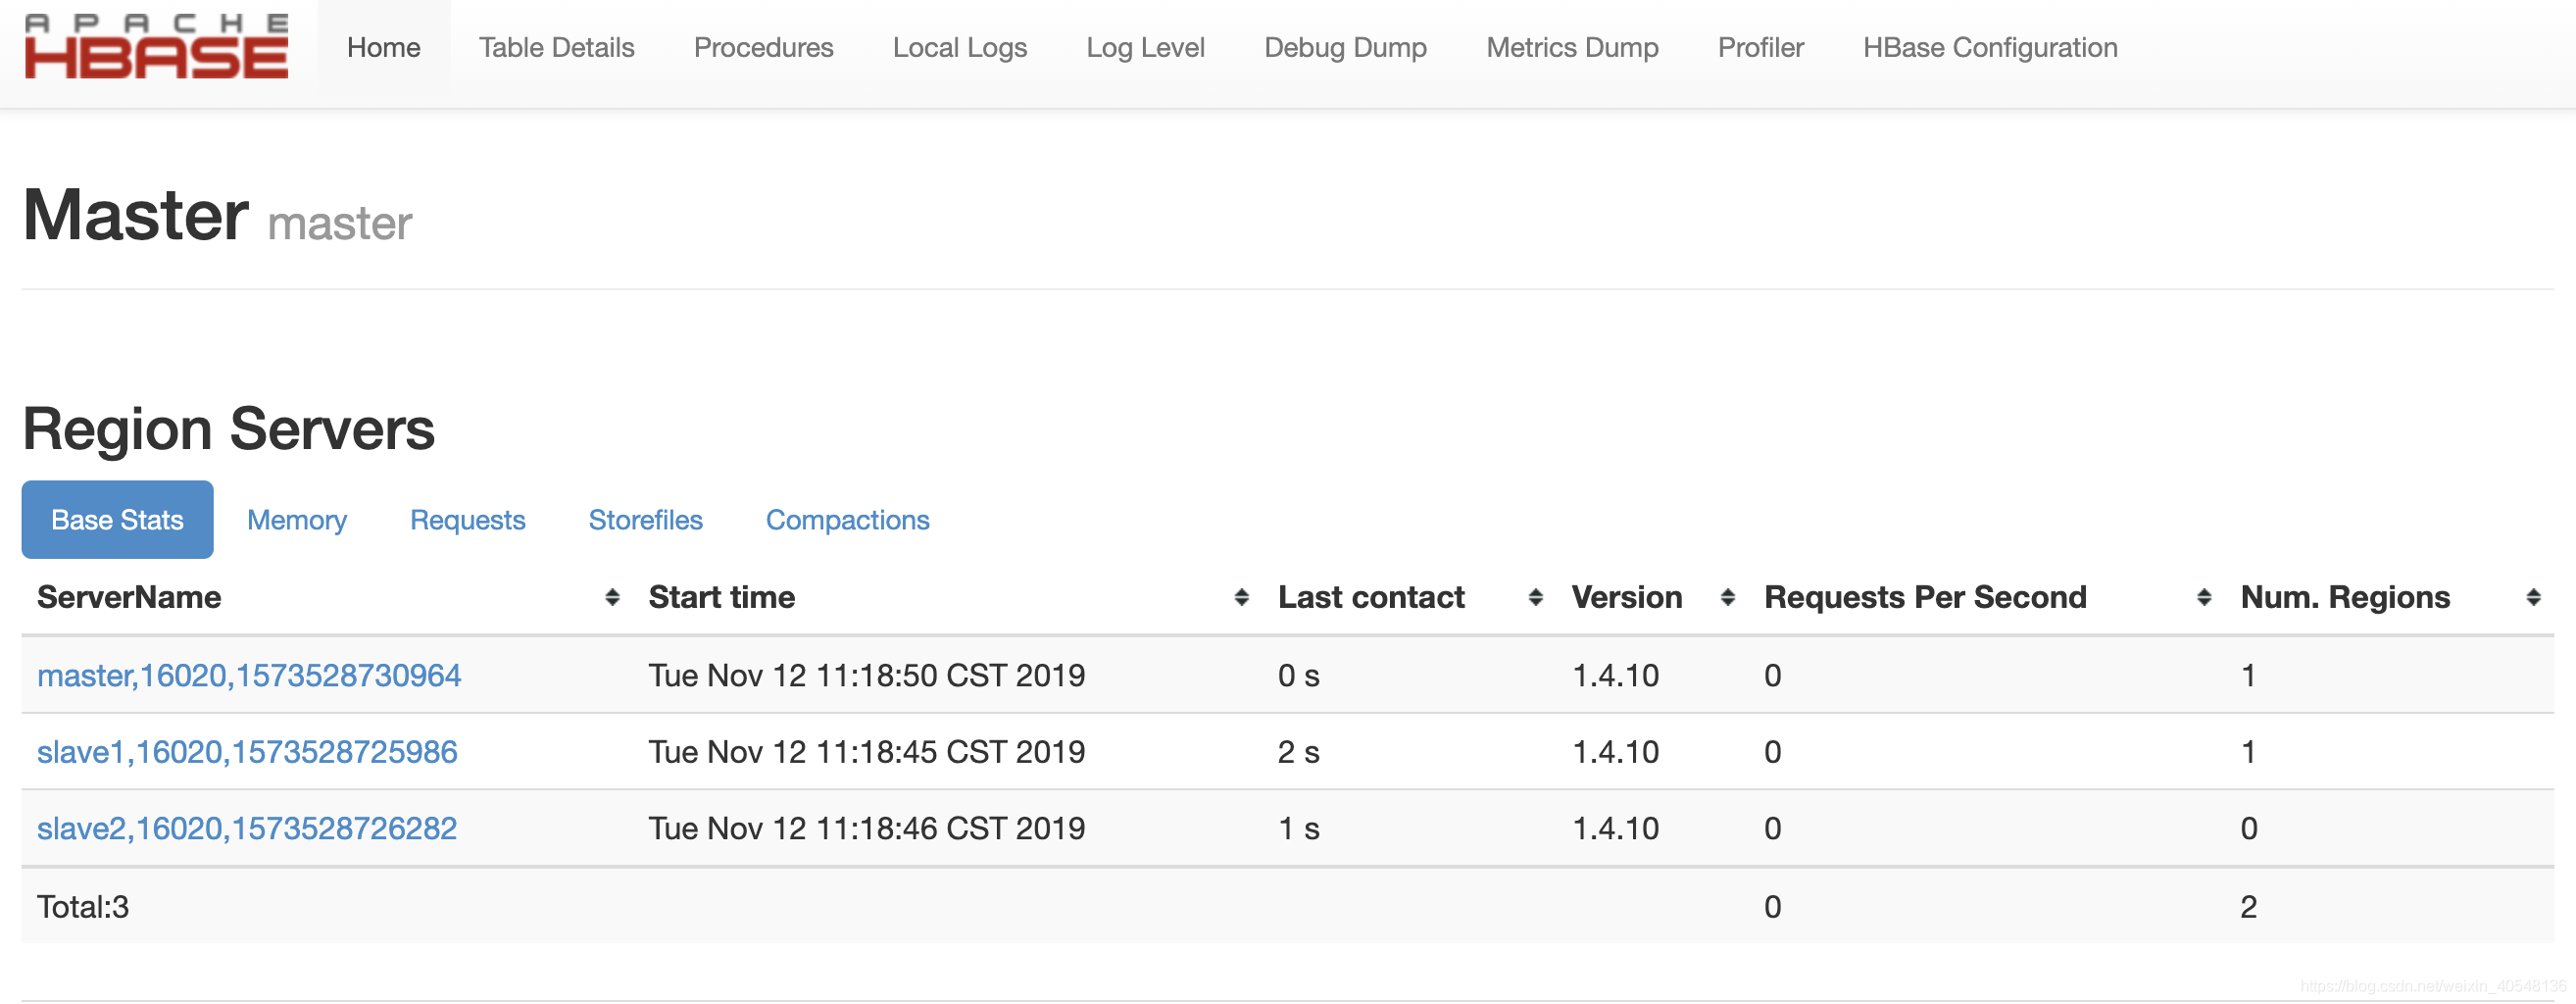Open the Procedures page
2576x1004 pixels.
click(x=764, y=48)
